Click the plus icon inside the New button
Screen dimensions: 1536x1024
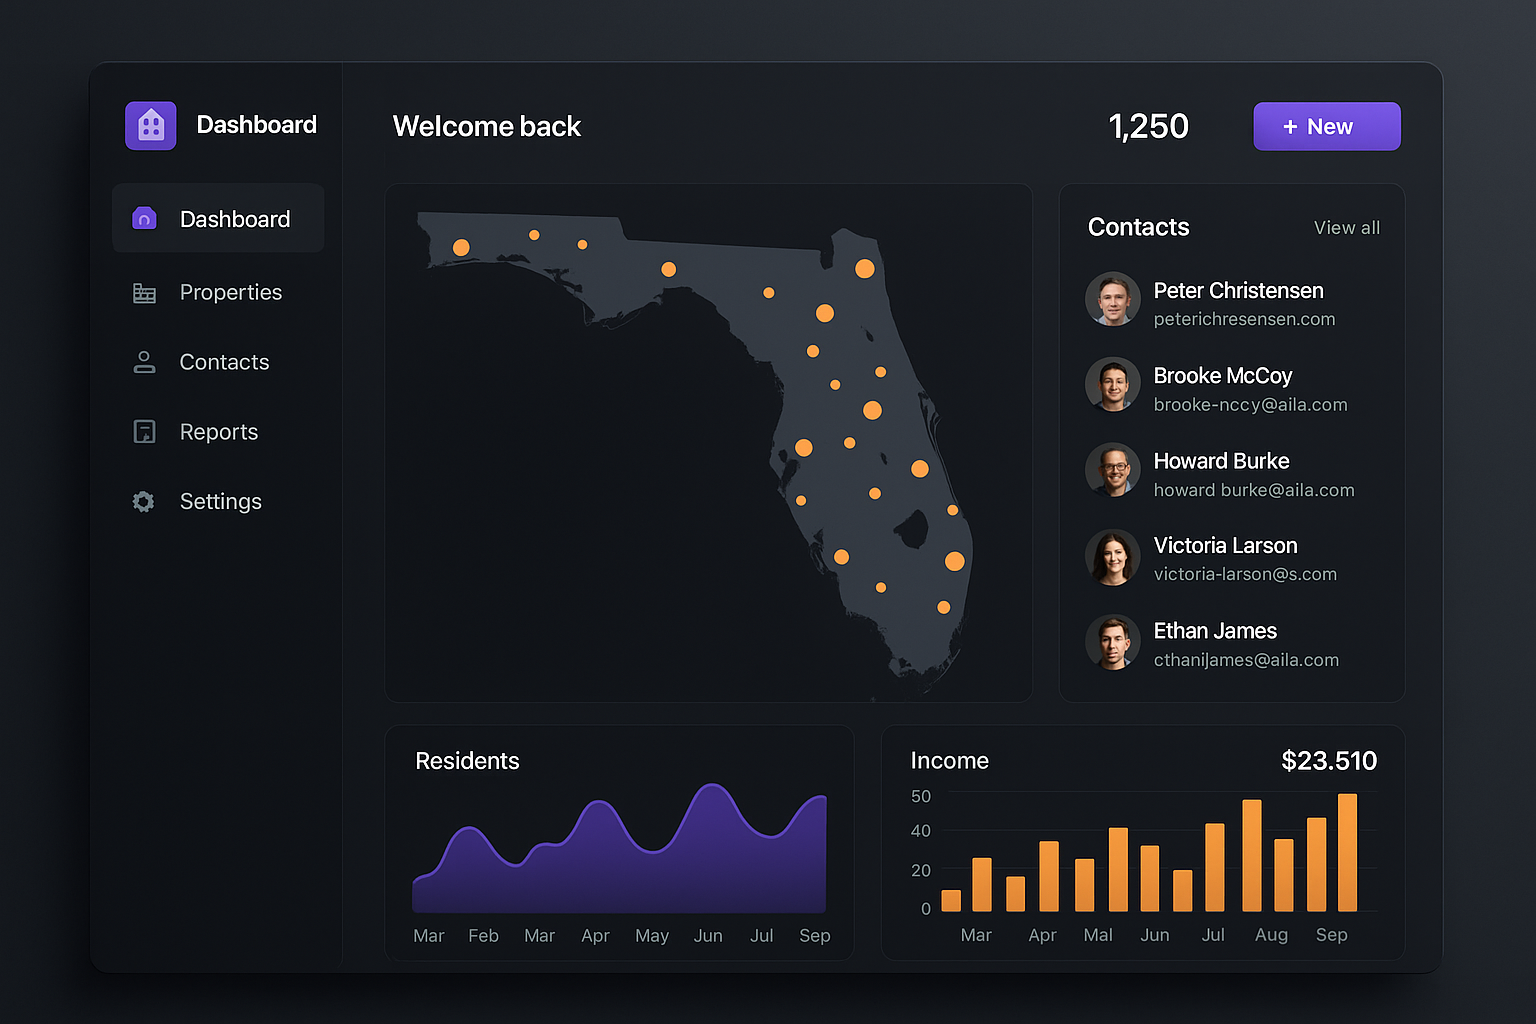point(1291,126)
